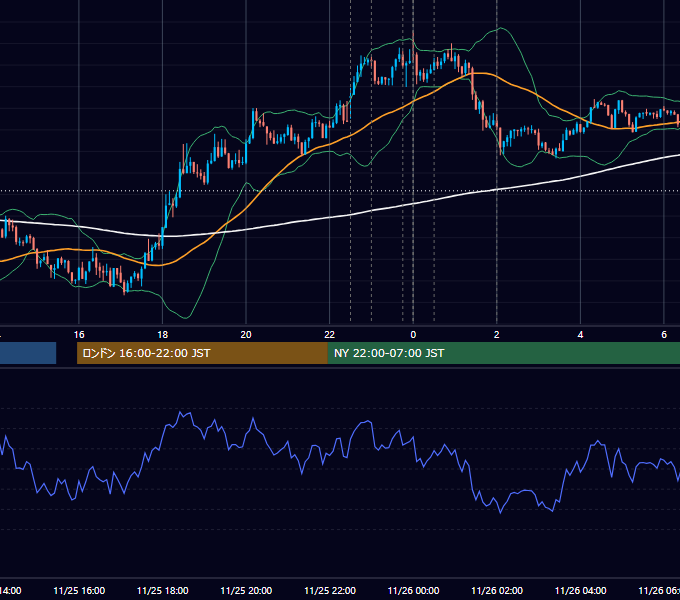The image size is (680, 600).
Task: Click the hour label 20 on the upper time axis
Action: pyautogui.click(x=246, y=335)
